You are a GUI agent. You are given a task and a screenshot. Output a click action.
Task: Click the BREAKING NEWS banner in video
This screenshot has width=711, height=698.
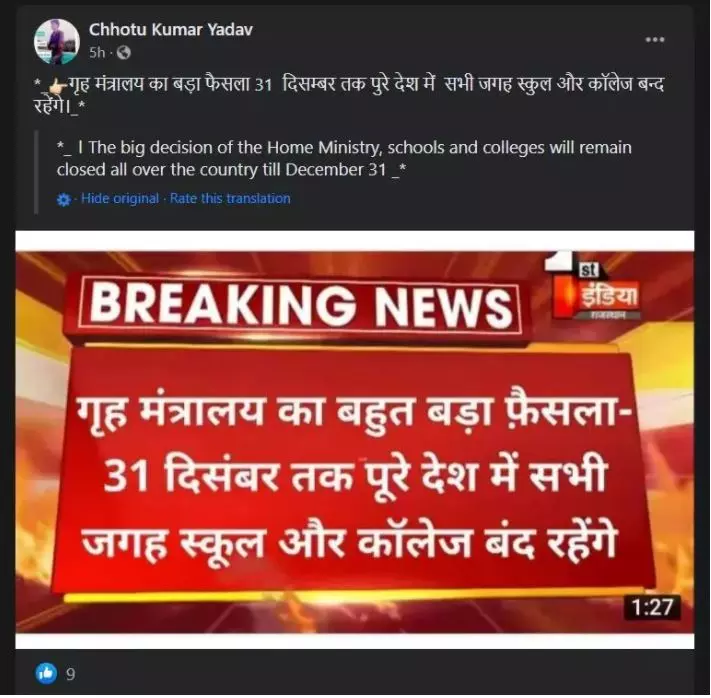pos(300,304)
